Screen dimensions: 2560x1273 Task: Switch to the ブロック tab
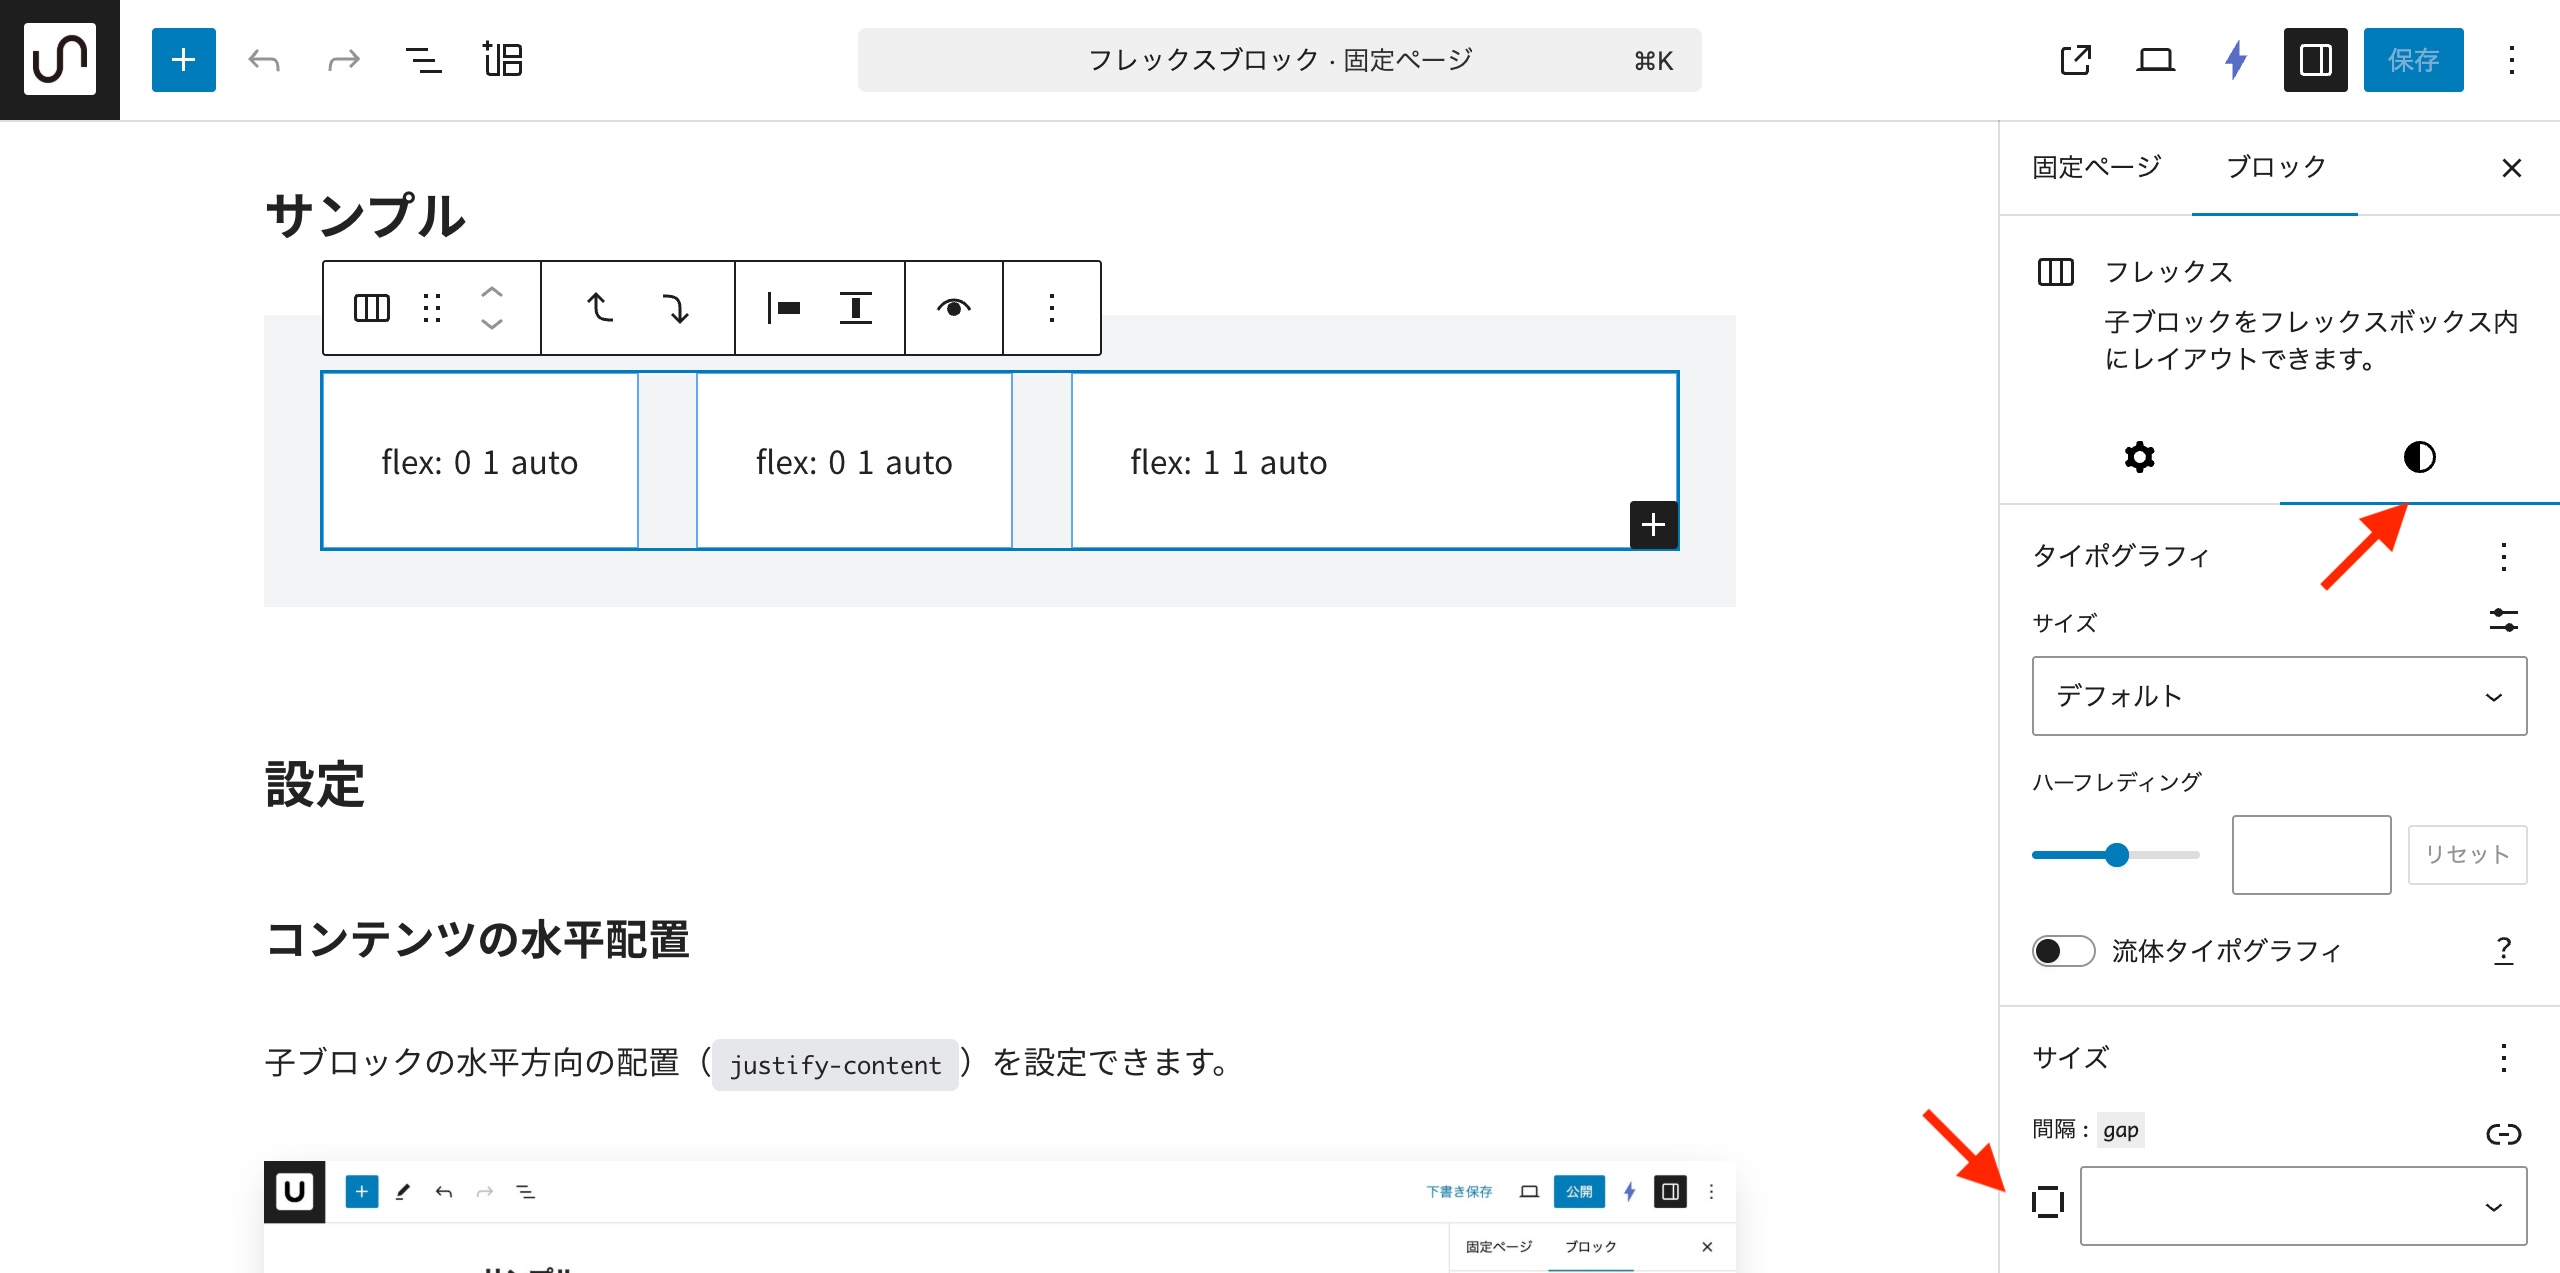2275,167
